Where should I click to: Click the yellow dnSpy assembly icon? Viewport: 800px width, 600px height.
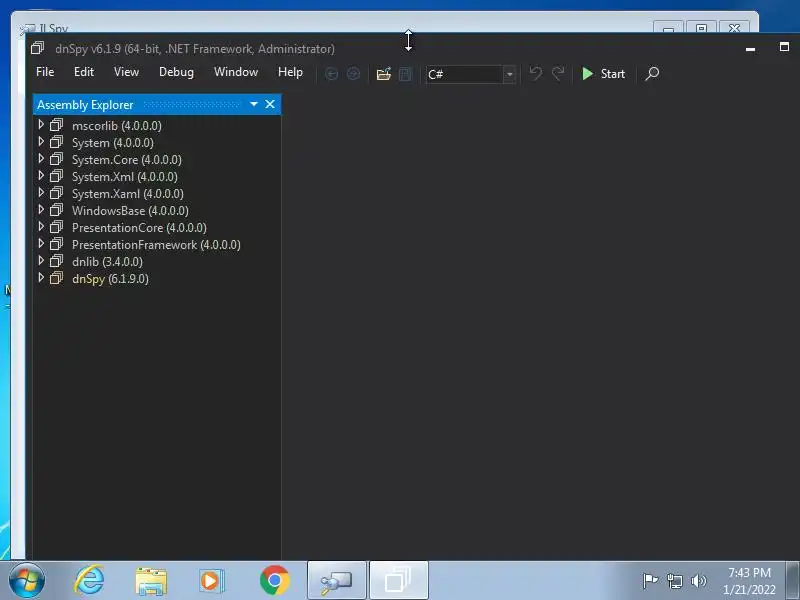click(56, 278)
